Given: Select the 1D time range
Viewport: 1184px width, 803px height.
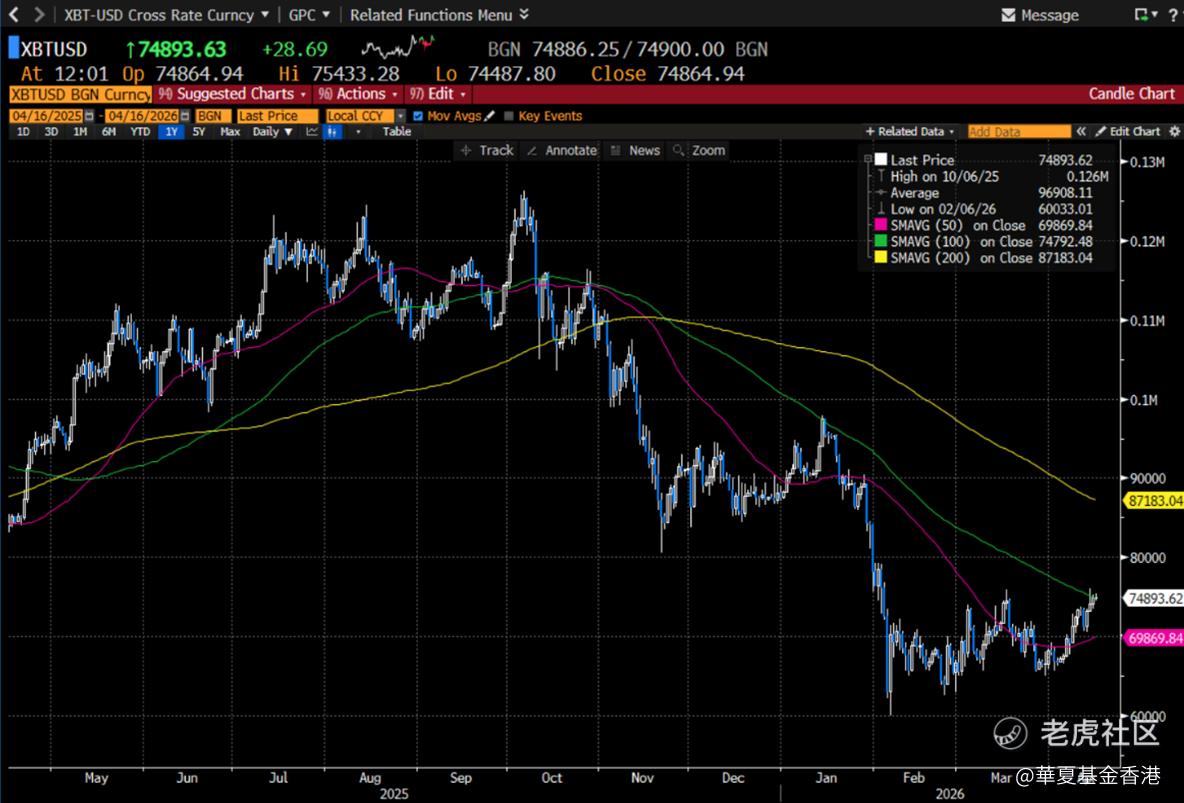Looking at the screenshot, I should point(23,131).
